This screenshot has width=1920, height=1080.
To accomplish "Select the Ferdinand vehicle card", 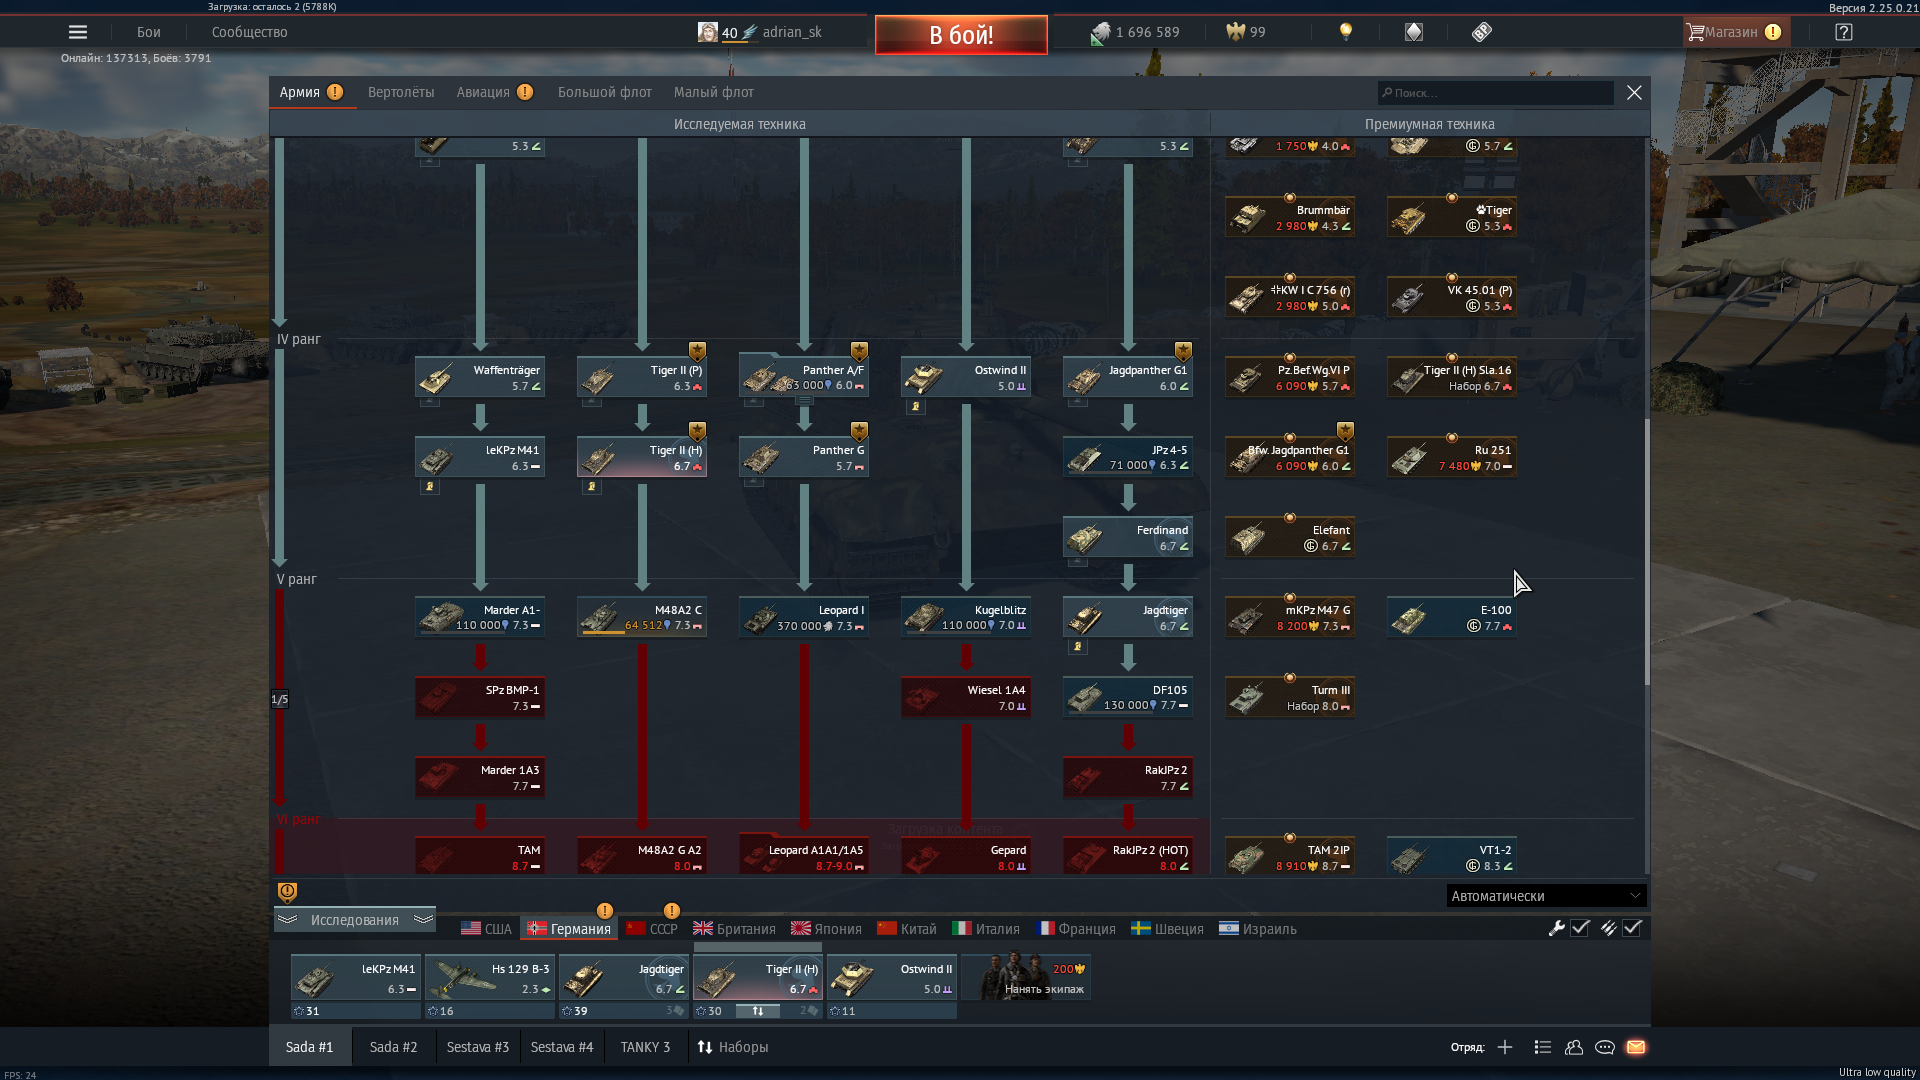I will tap(1128, 537).
